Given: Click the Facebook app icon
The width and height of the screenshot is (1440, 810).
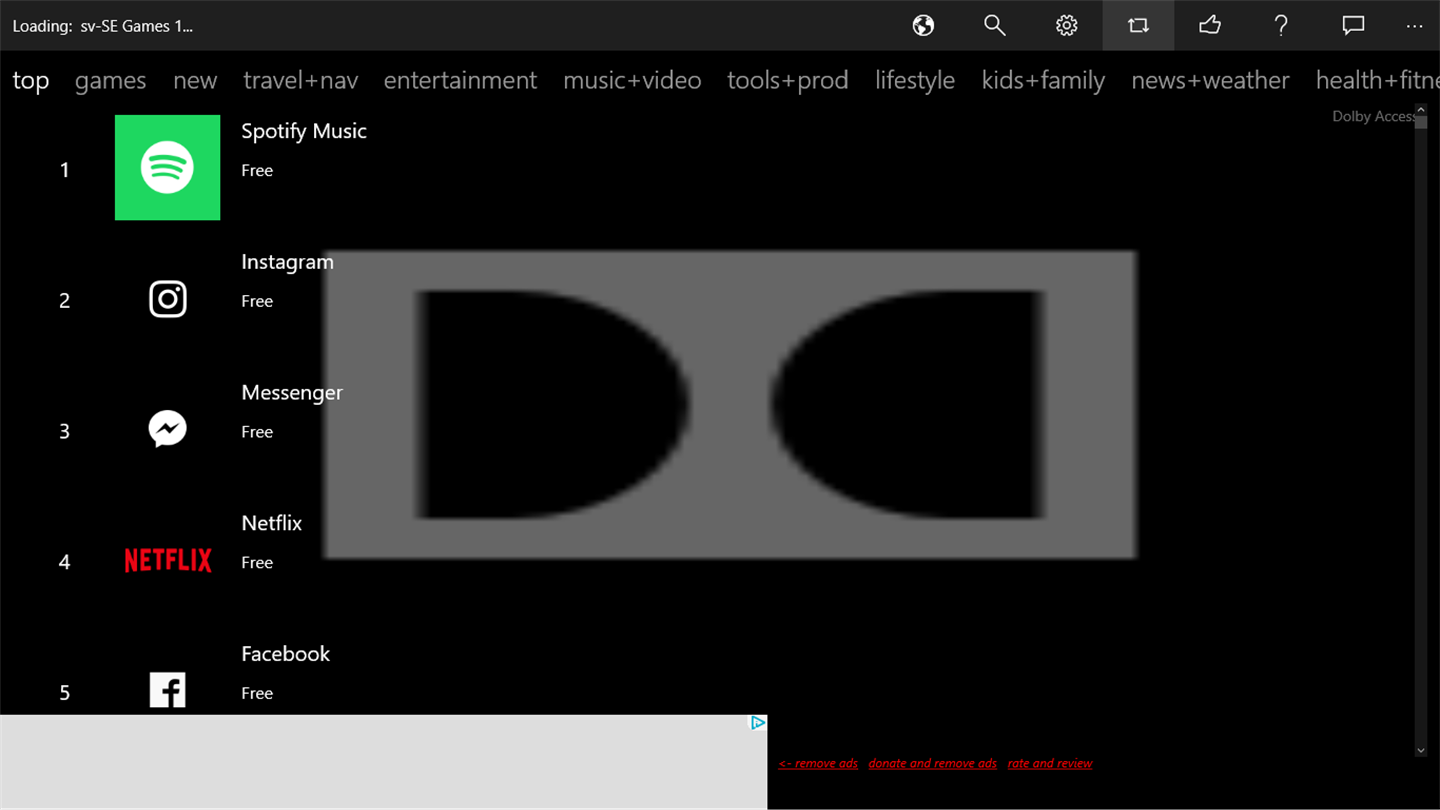Looking at the screenshot, I should (x=167, y=690).
